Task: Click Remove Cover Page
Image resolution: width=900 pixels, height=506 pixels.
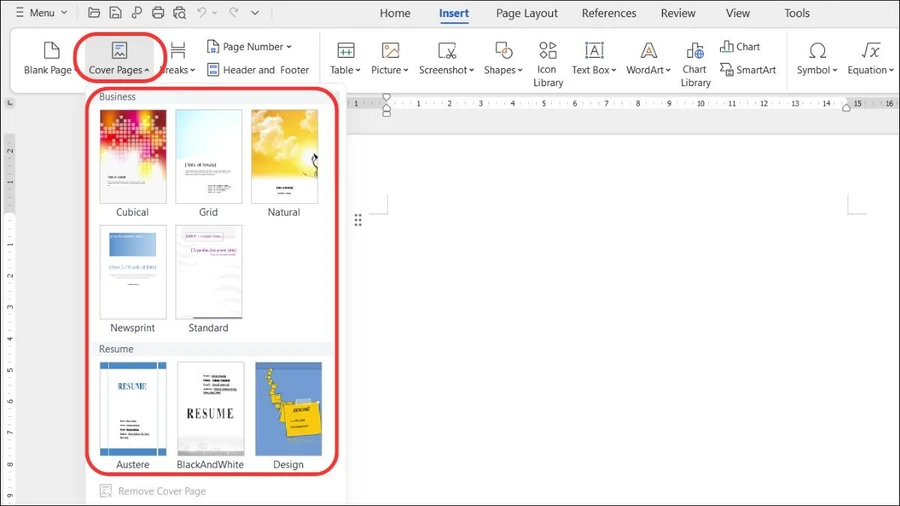Action: click(x=153, y=491)
